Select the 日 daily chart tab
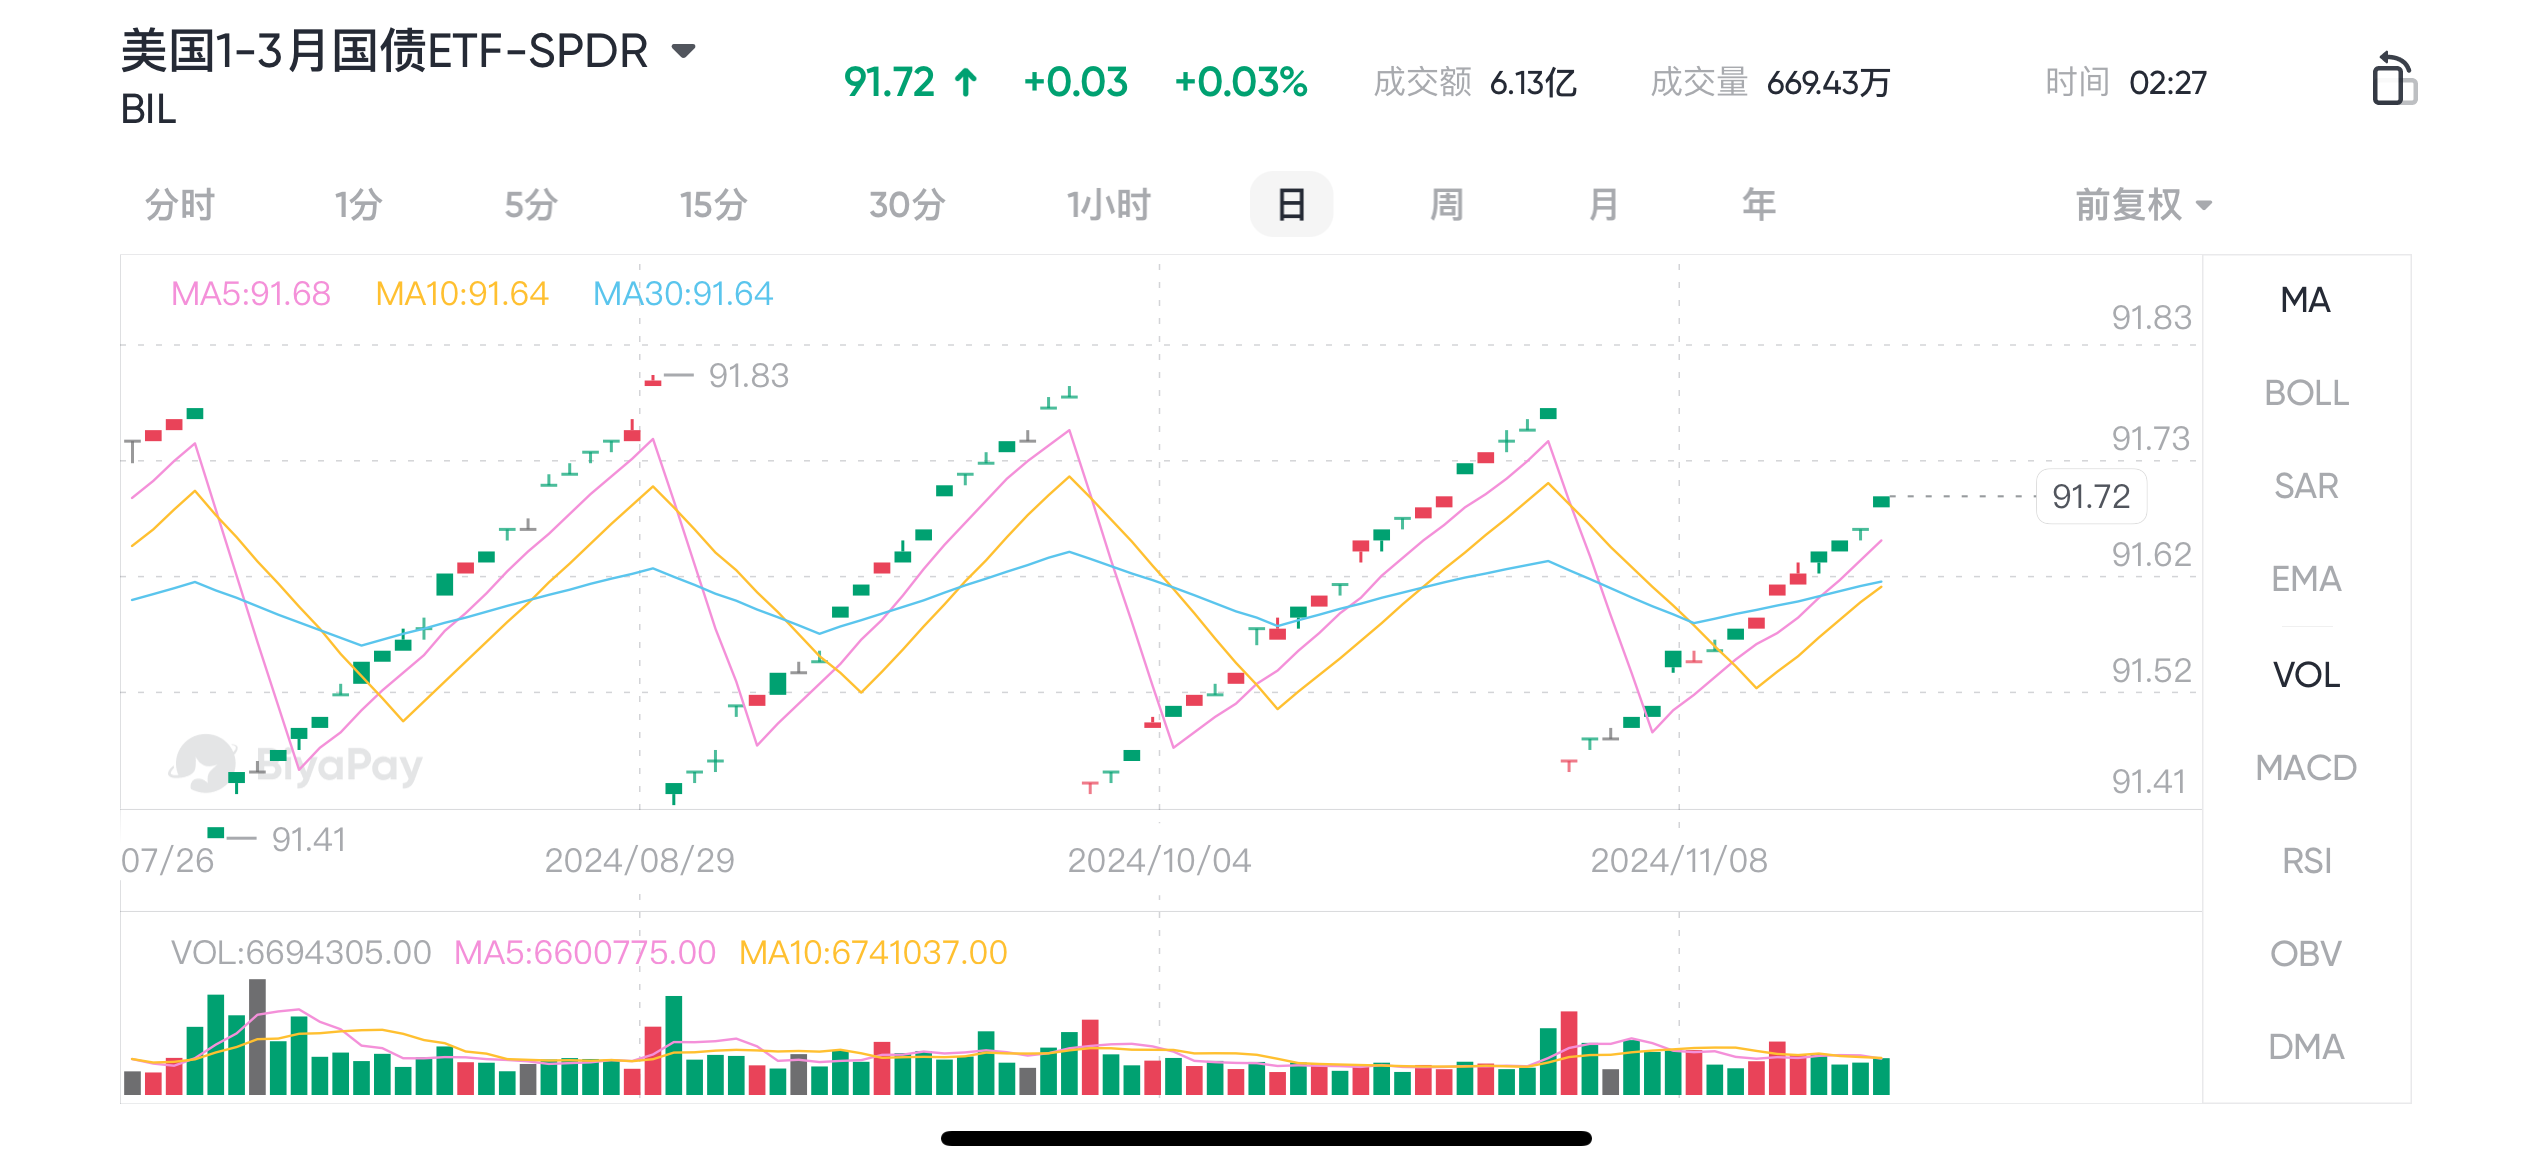This screenshot has height=1170, width=2532. [1291, 205]
